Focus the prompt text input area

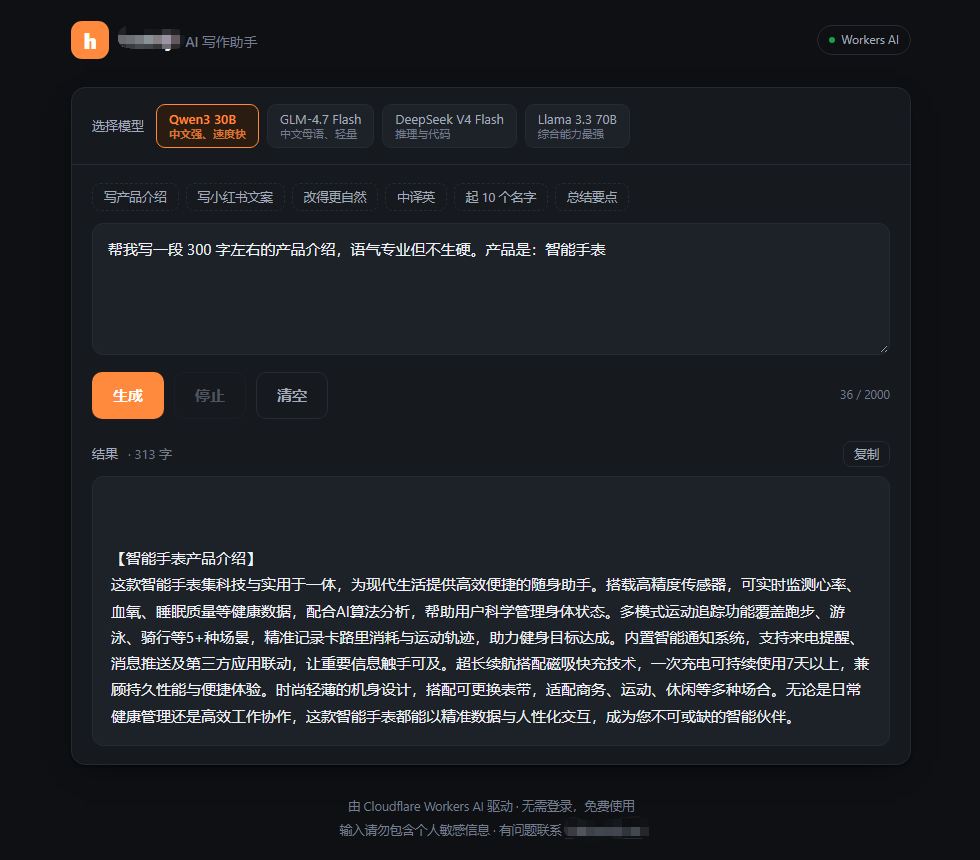tap(491, 289)
